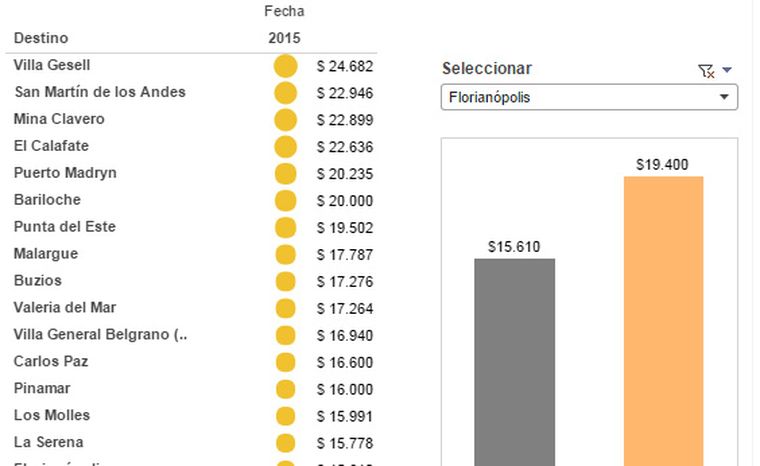
Task: Click the yellow circle next to Buzios
Action: pos(285,282)
